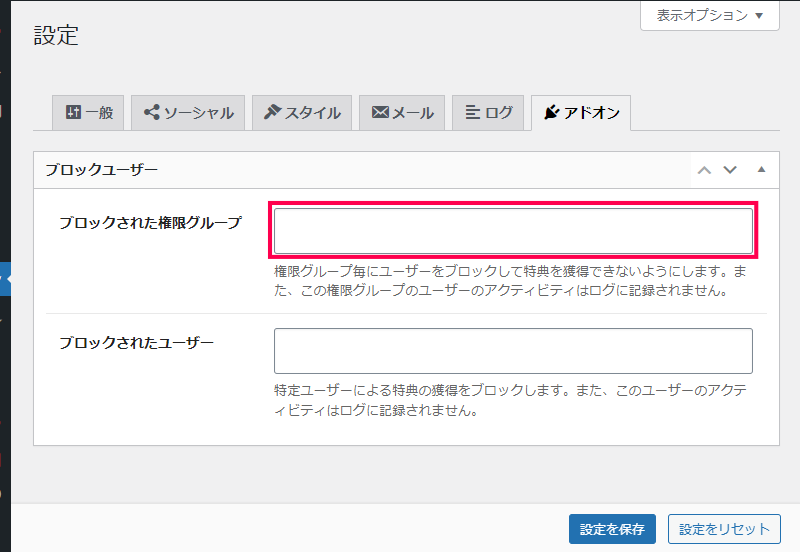Click the ブロックユーザー panel title

(x=102, y=169)
